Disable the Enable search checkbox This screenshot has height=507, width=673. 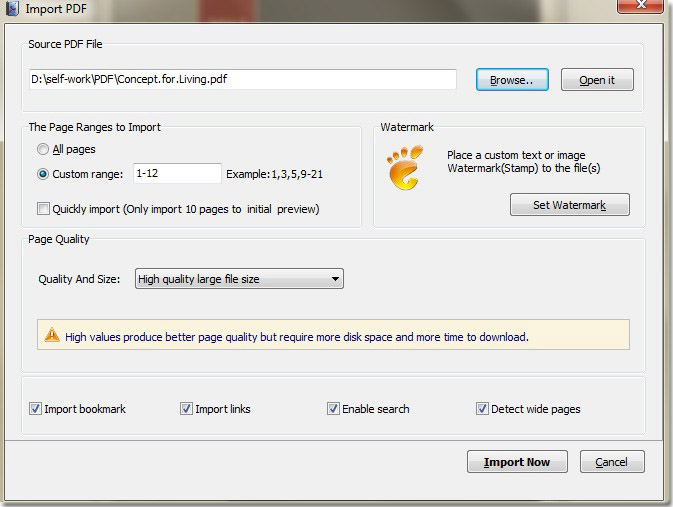click(333, 409)
